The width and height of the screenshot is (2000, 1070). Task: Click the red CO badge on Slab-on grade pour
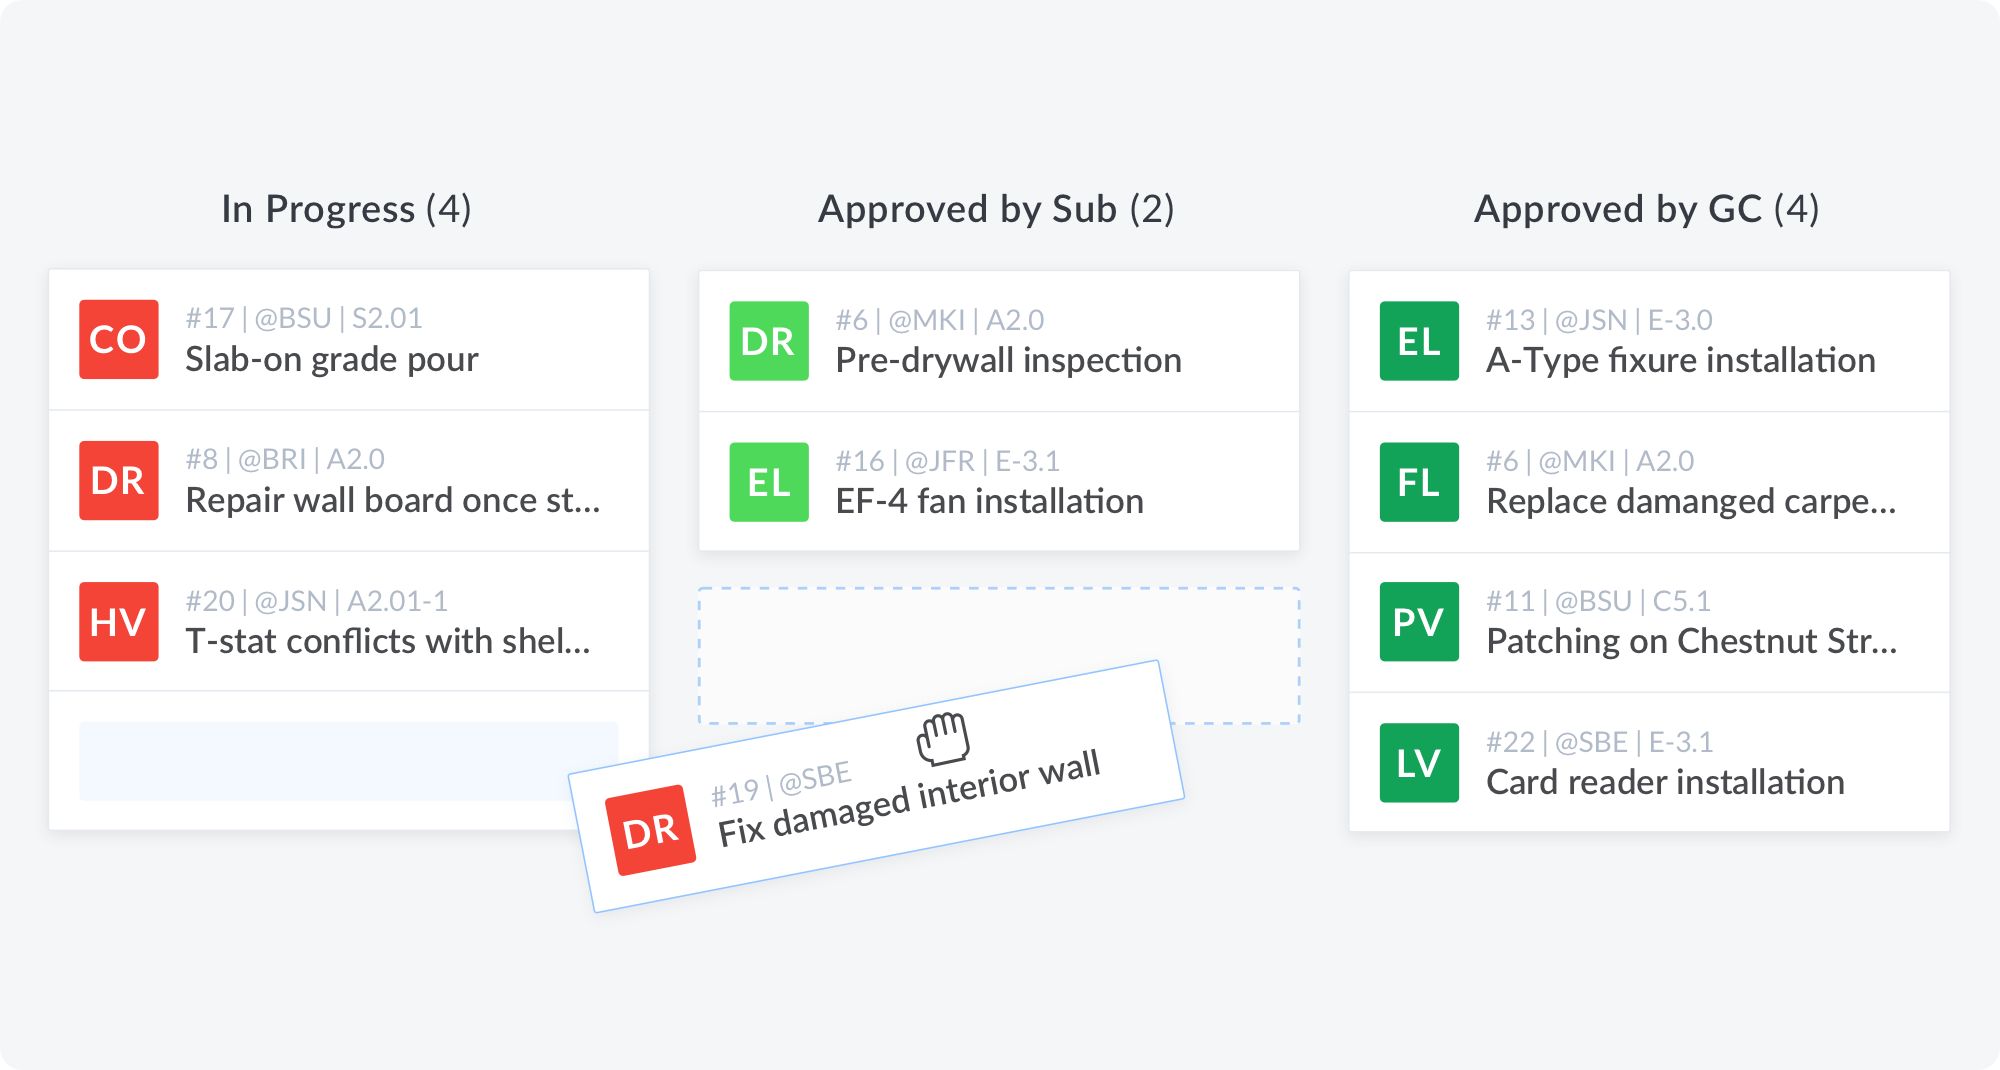(119, 340)
